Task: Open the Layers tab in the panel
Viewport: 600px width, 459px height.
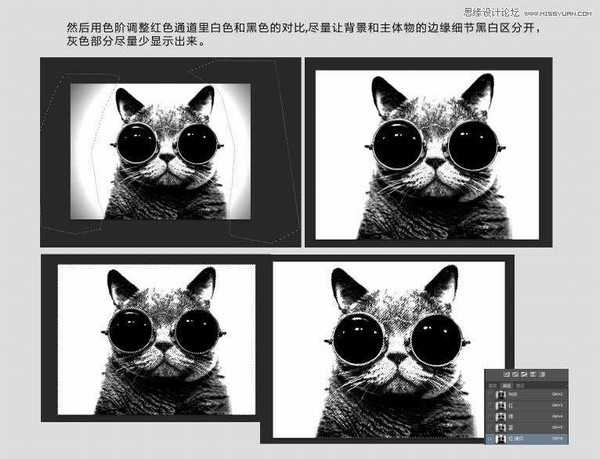Action: [x=493, y=385]
